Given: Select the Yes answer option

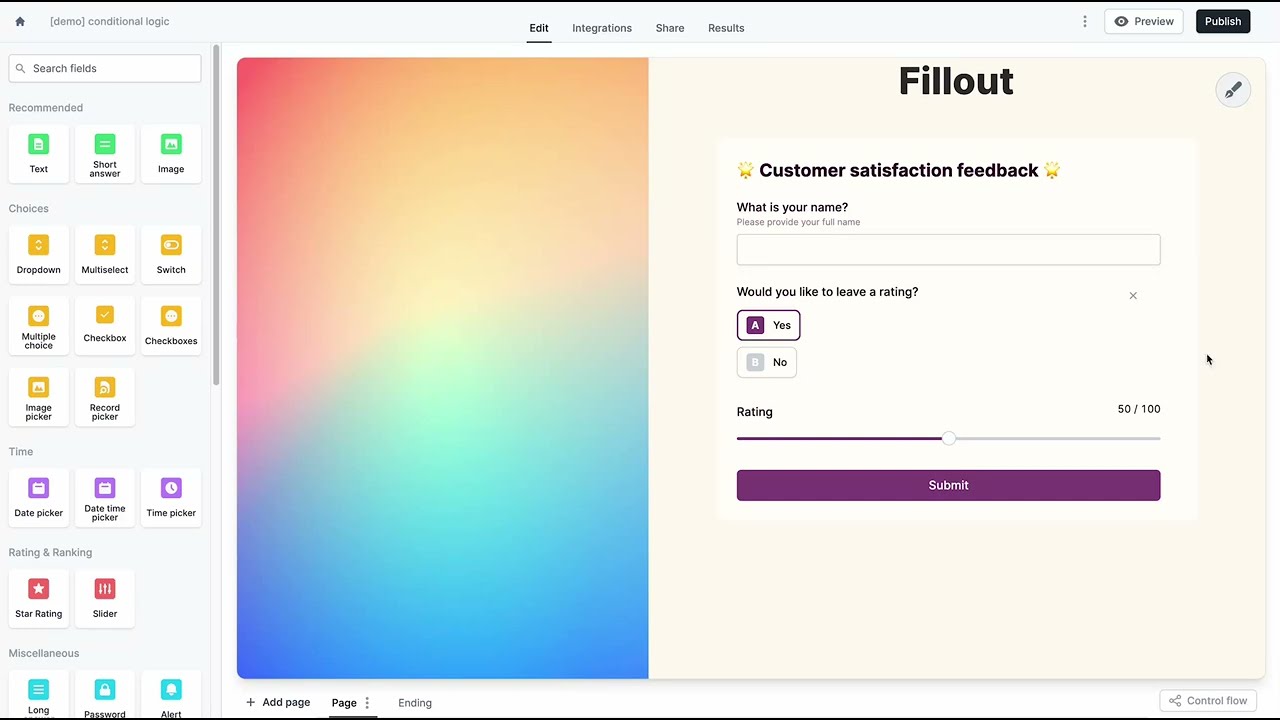Looking at the screenshot, I should click(x=768, y=325).
